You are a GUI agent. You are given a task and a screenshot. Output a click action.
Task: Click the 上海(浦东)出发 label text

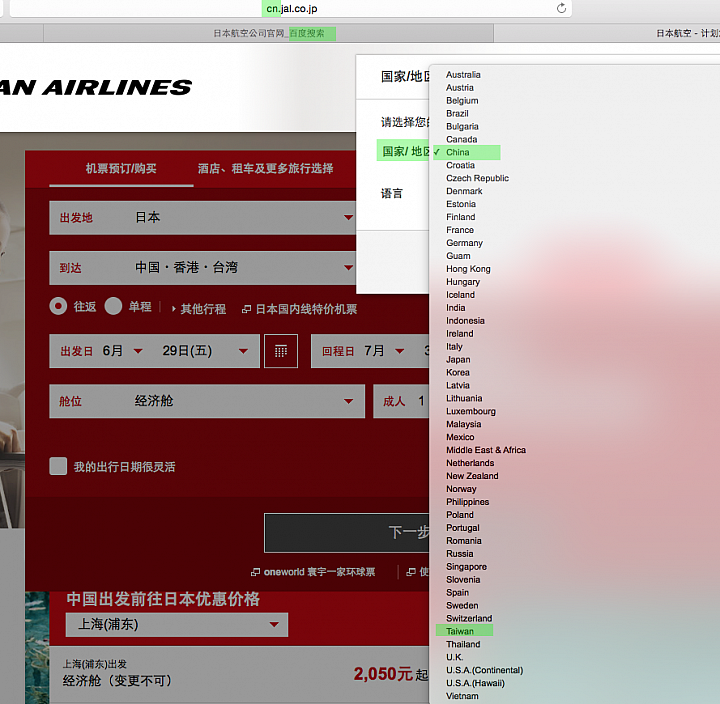tap(95, 664)
